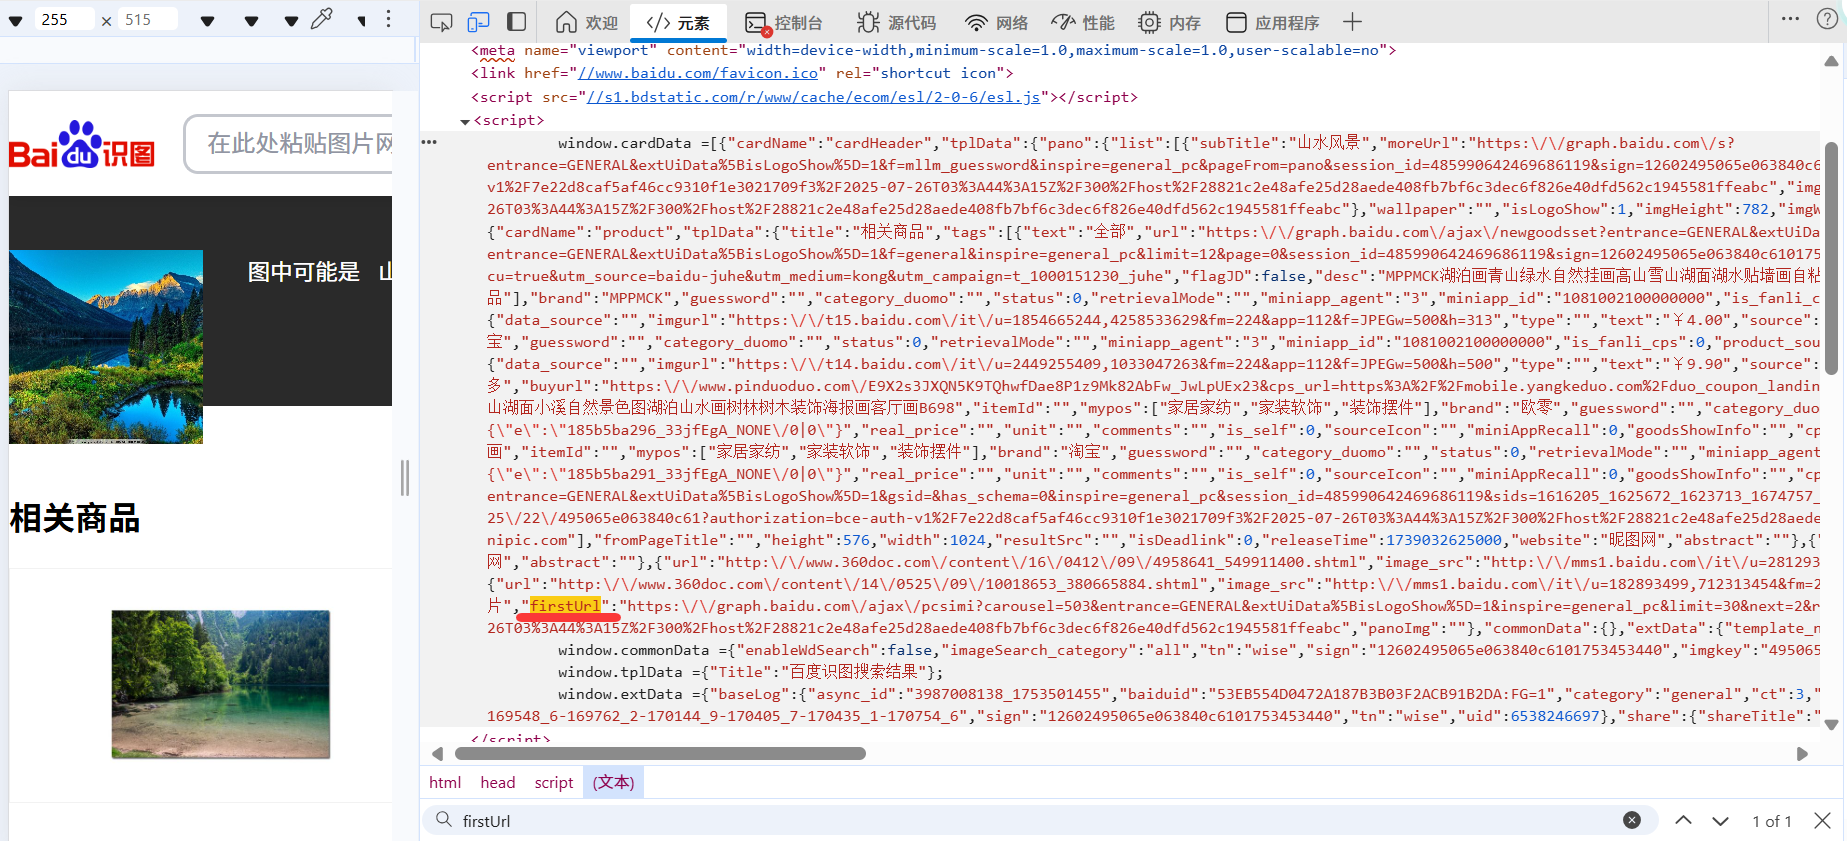This screenshot has height=841, width=1847.
Task: Click the mountain lake query thumbnail
Action: 106,346
